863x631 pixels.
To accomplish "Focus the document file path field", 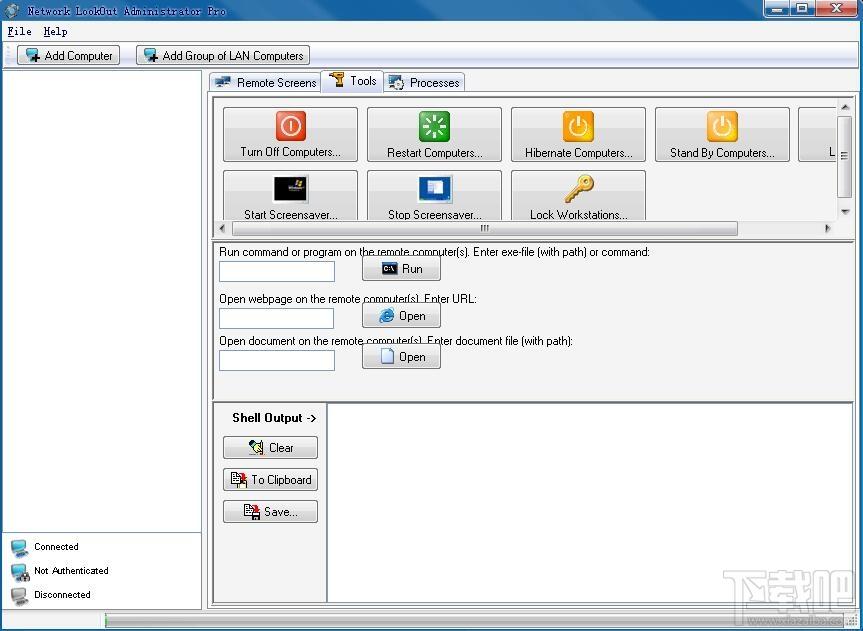I will click(277, 360).
